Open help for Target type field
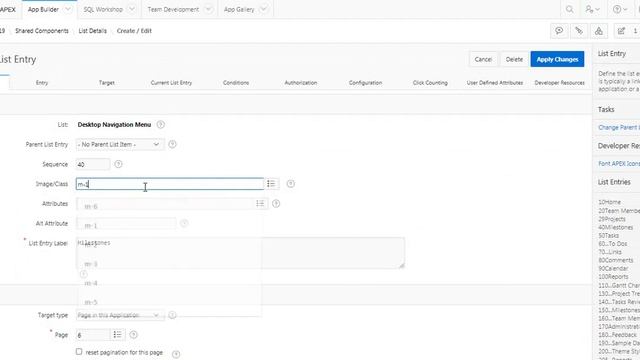The width and height of the screenshot is (640, 360). click(172, 315)
